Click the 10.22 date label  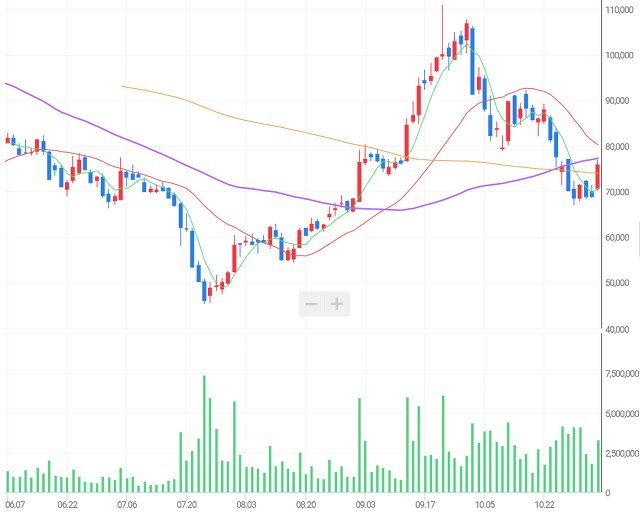coord(544,505)
